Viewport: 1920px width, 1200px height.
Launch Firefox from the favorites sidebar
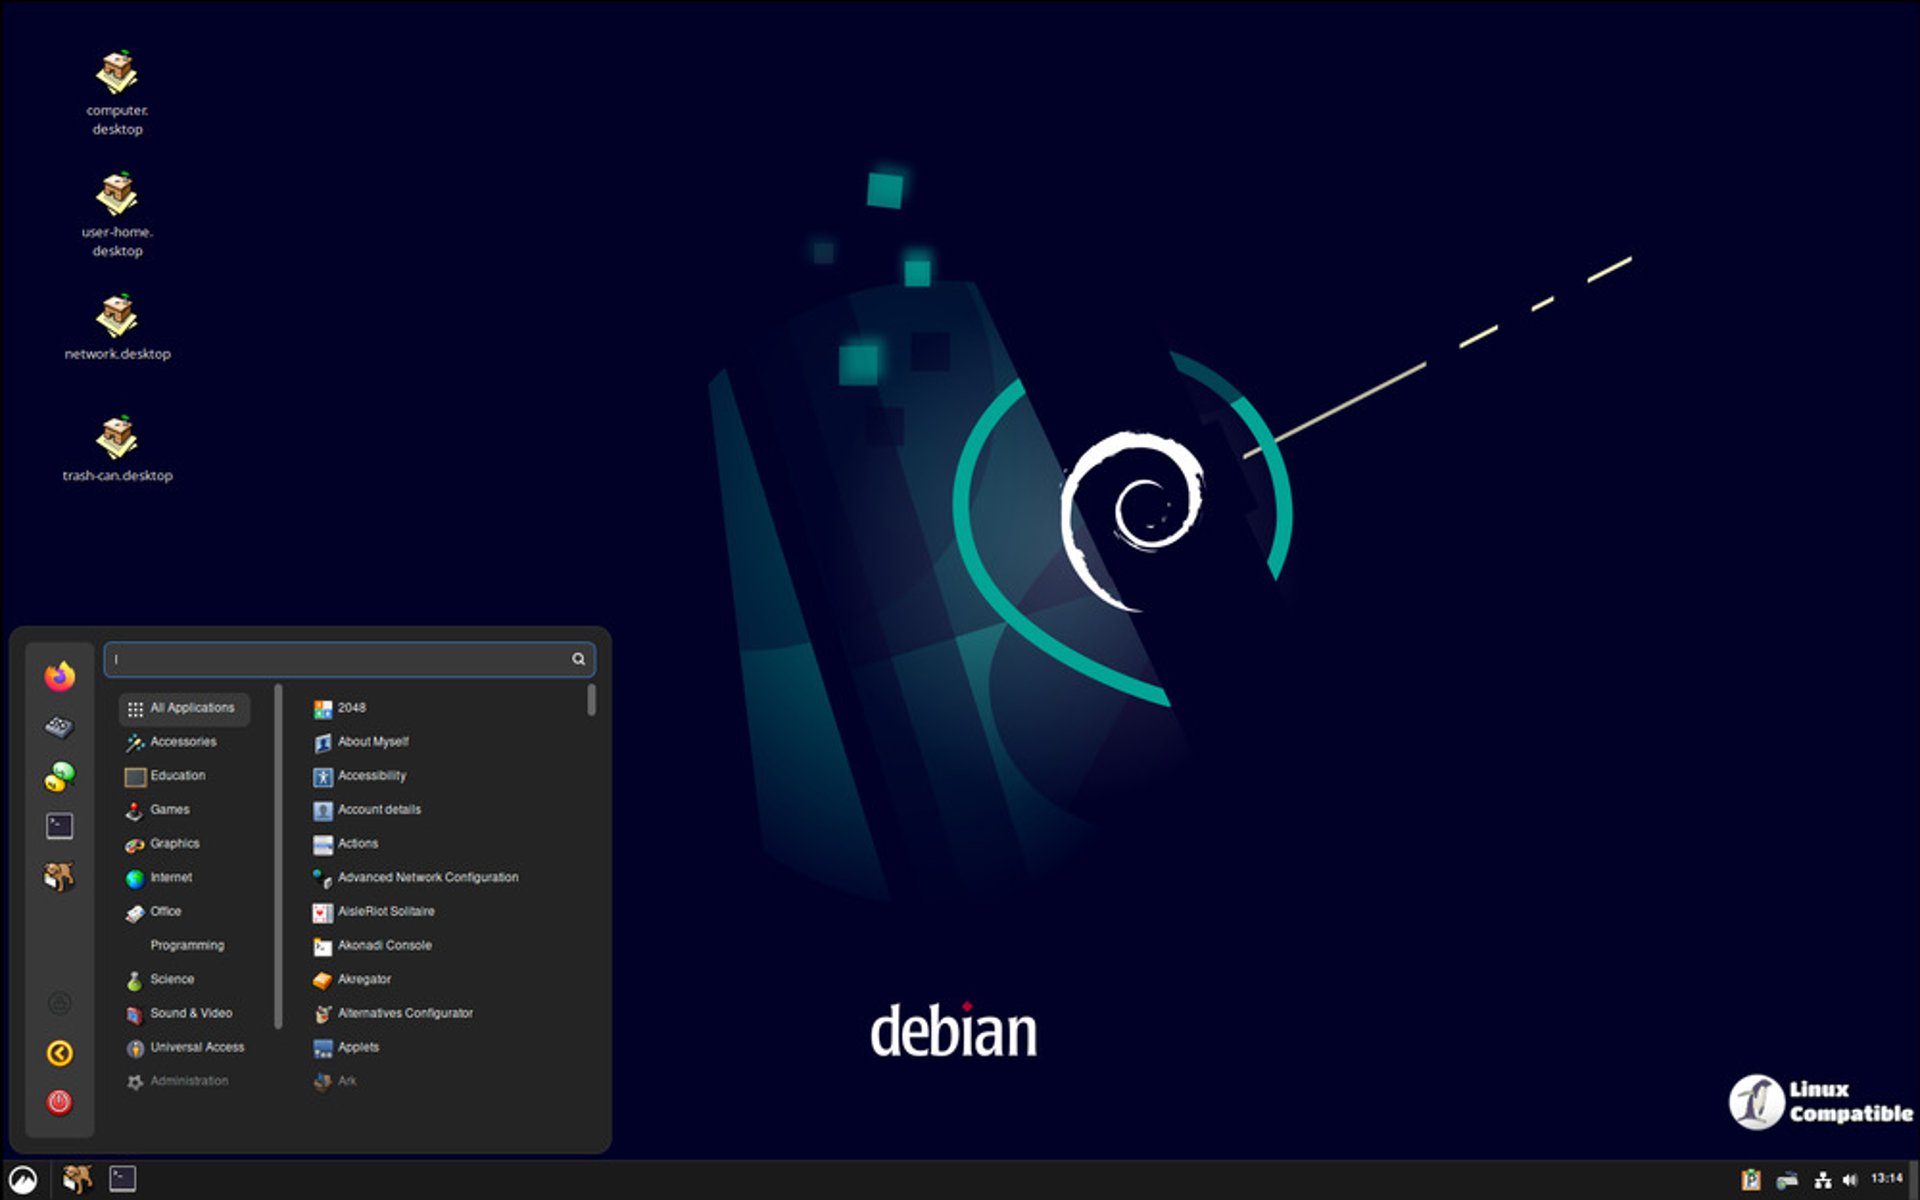click(60, 677)
